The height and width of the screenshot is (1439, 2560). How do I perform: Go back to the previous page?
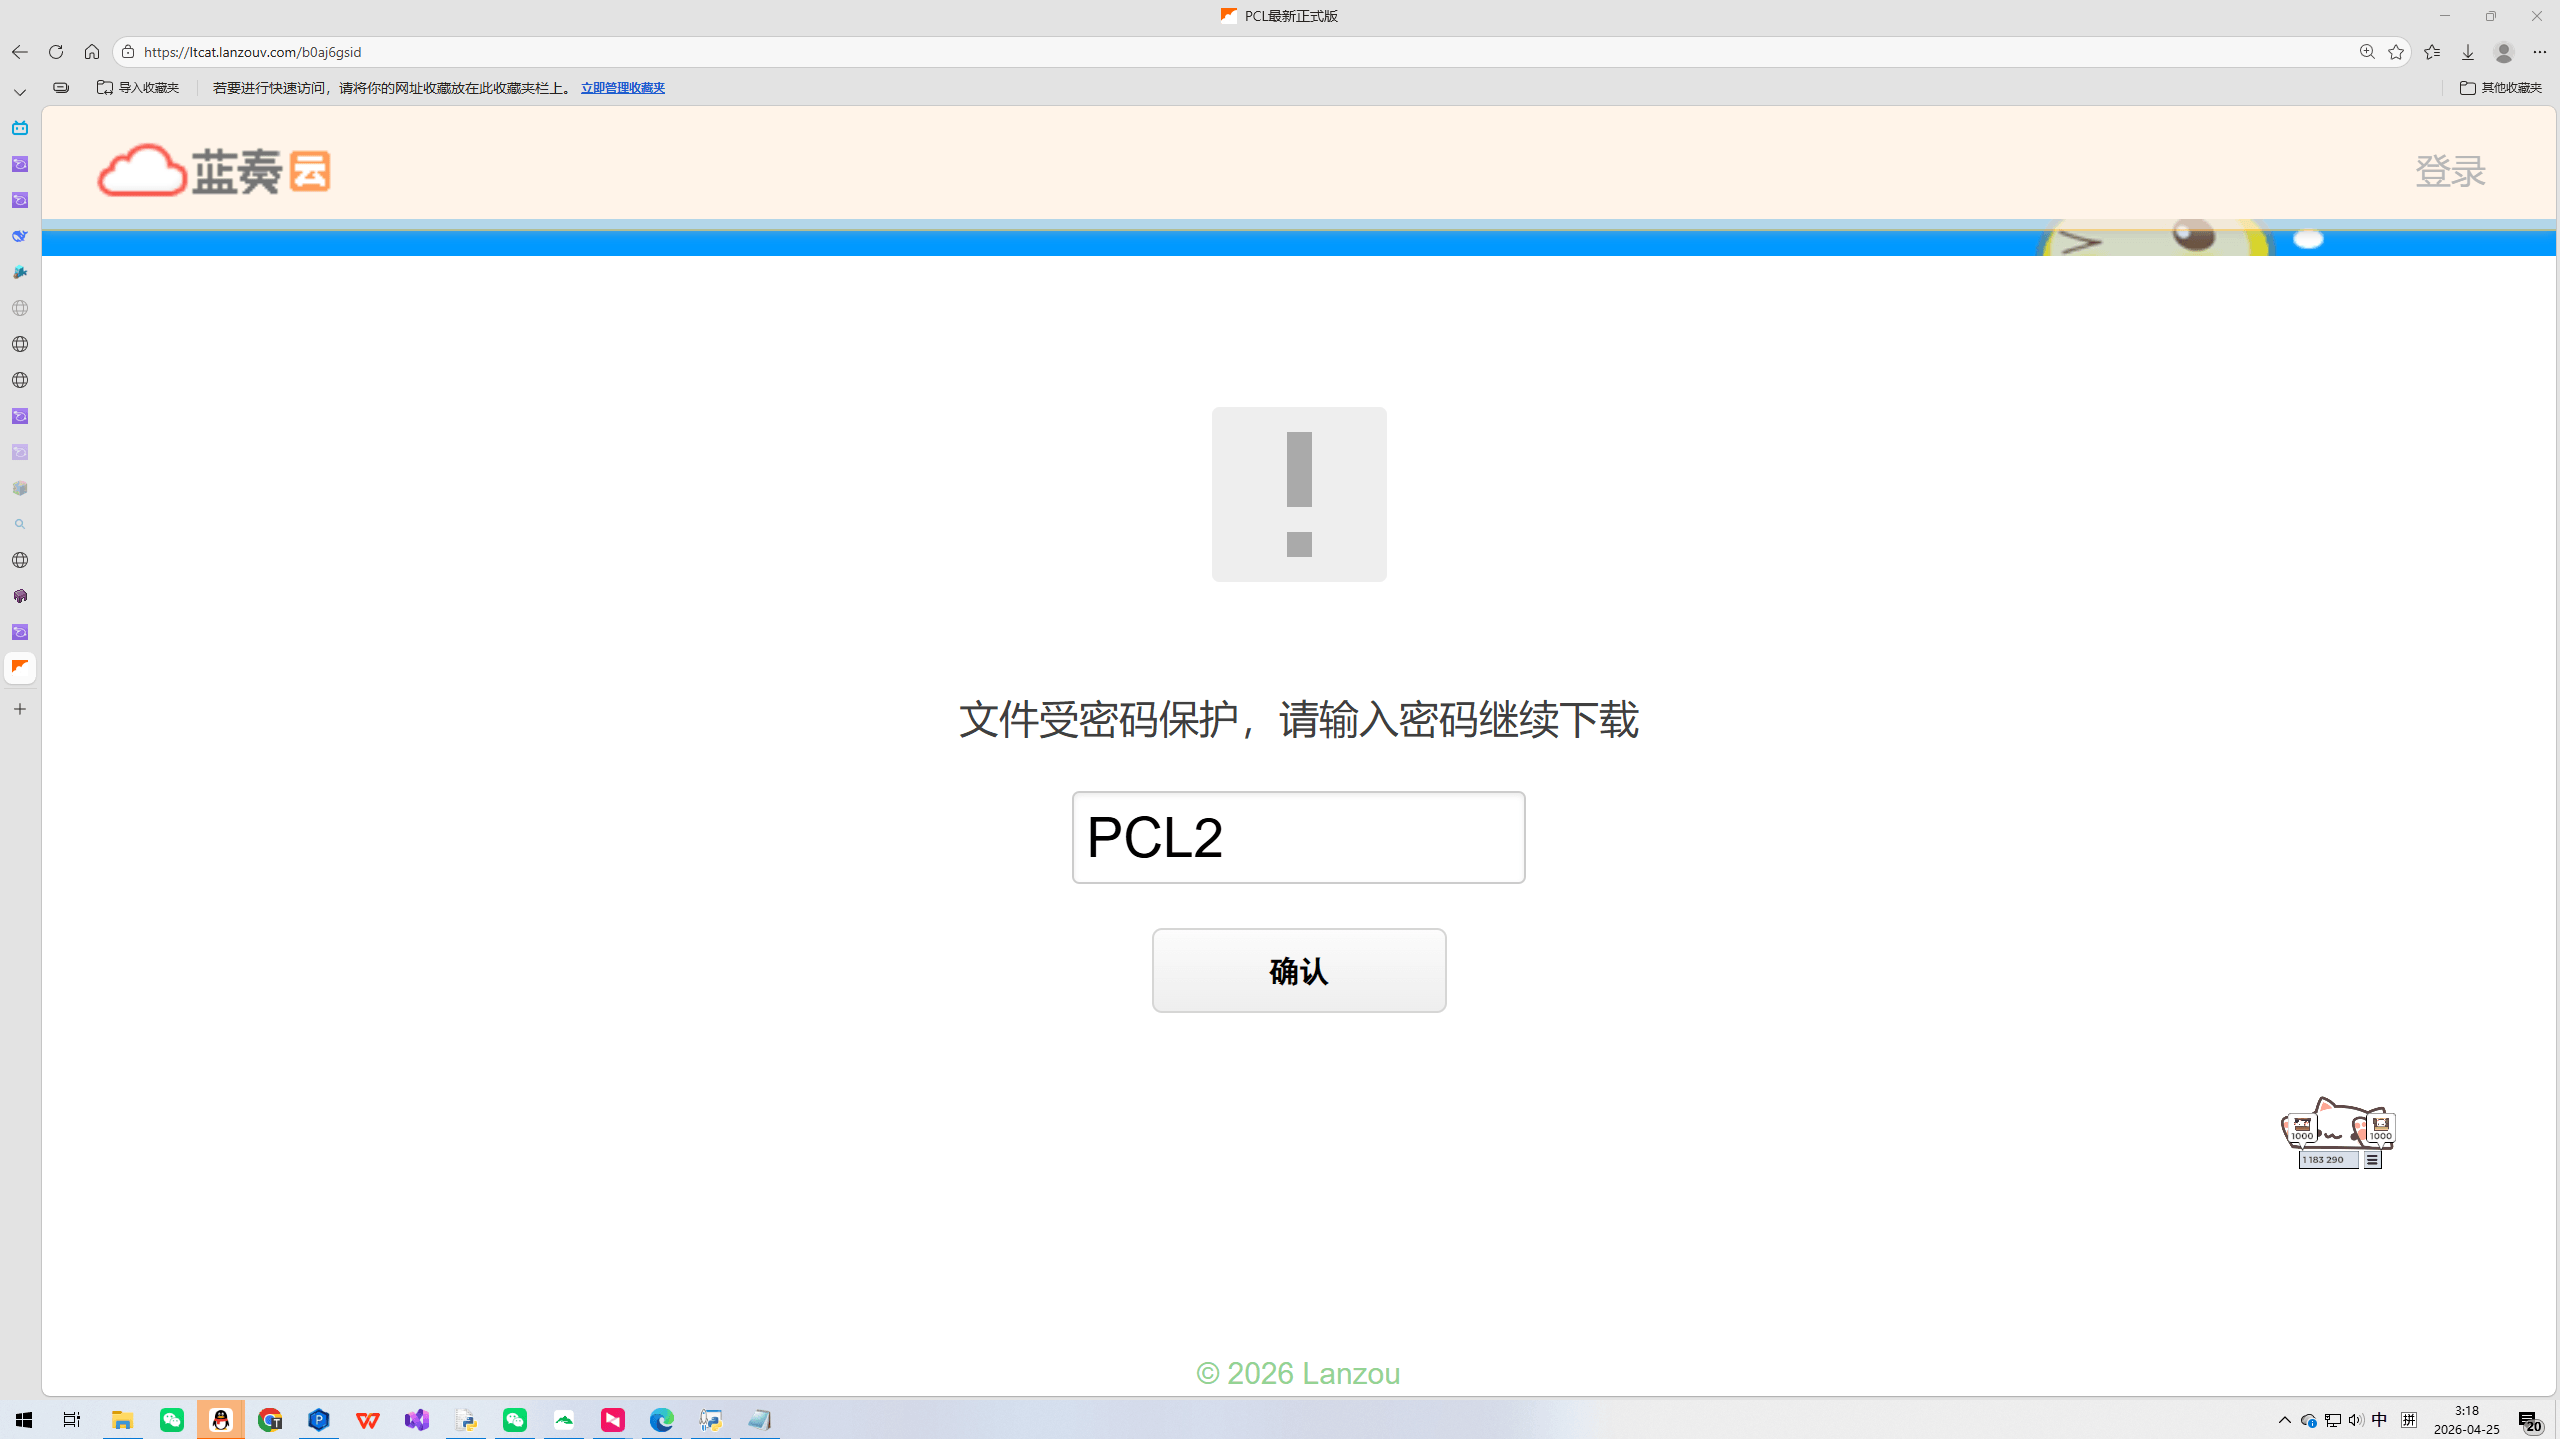point(20,52)
